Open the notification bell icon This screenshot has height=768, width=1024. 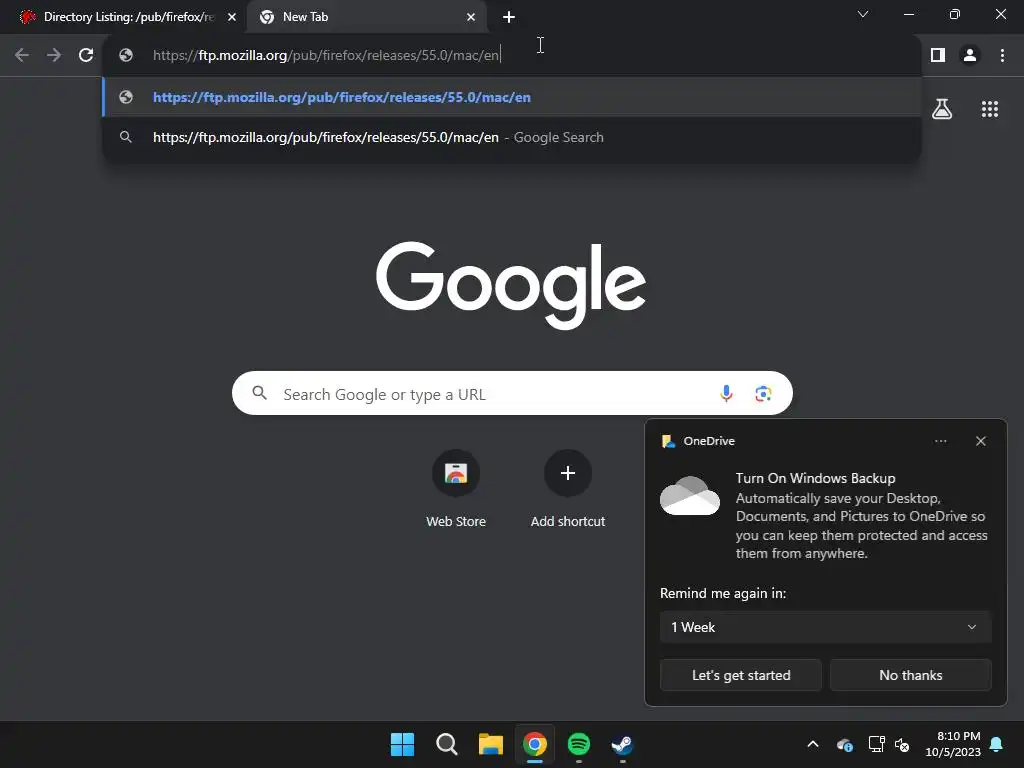[x=997, y=744]
